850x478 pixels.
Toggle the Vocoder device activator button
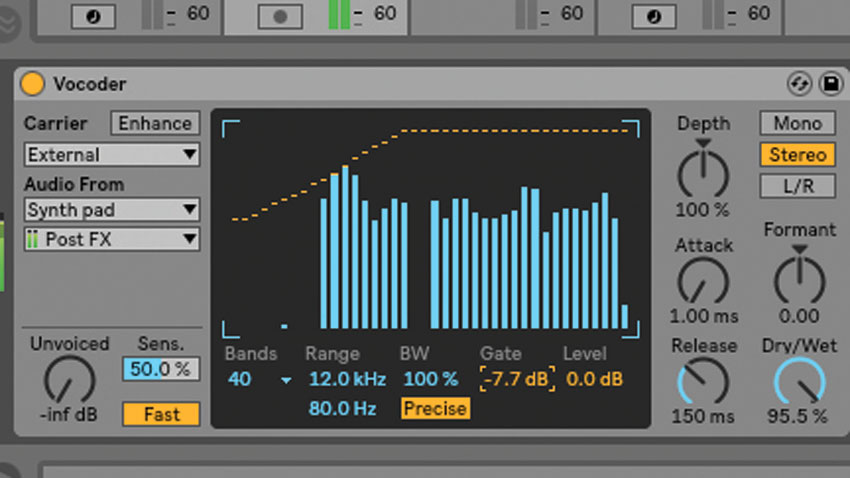[32, 84]
